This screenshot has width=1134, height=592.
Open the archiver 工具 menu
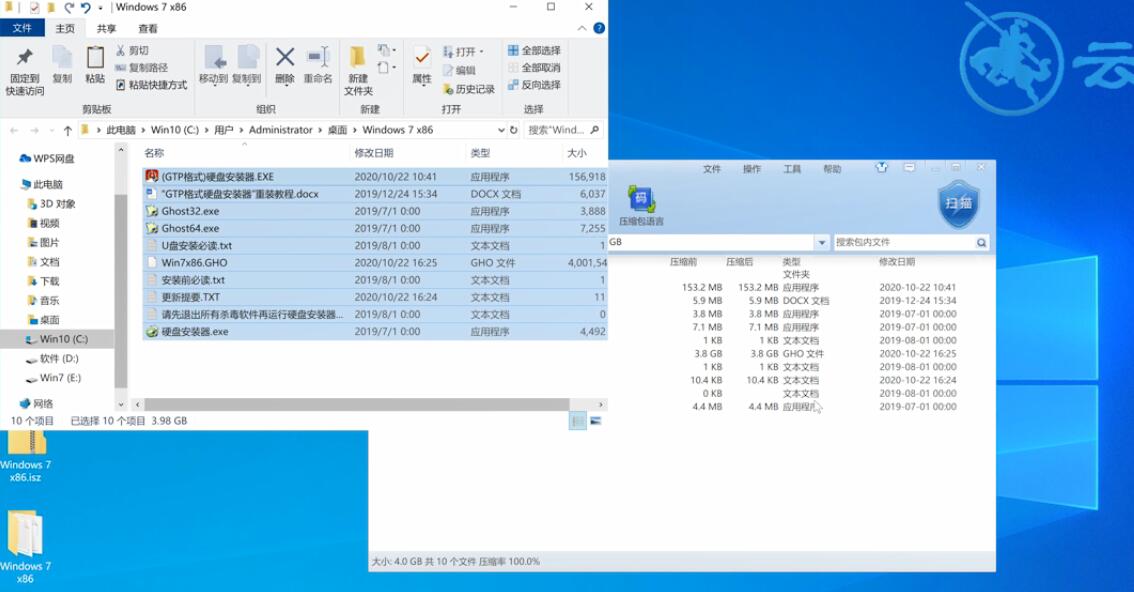click(792, 168)
